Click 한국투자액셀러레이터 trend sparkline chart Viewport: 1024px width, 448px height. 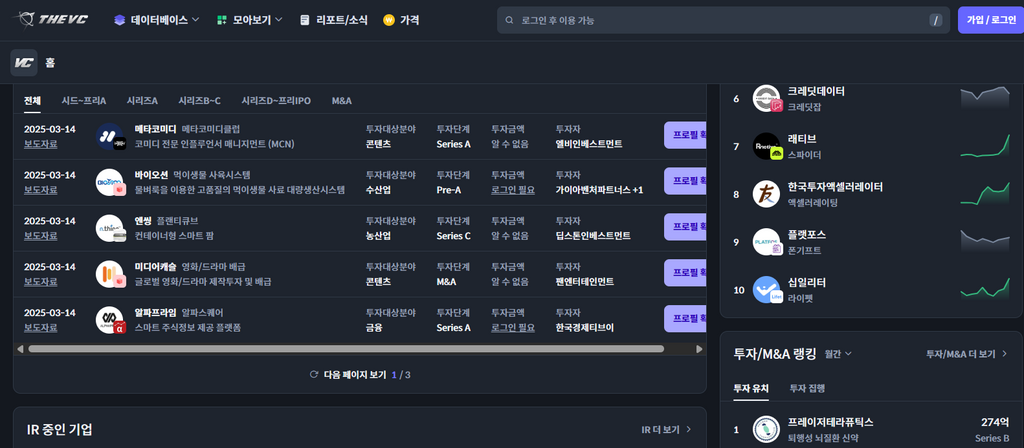[x=985, y=193]
